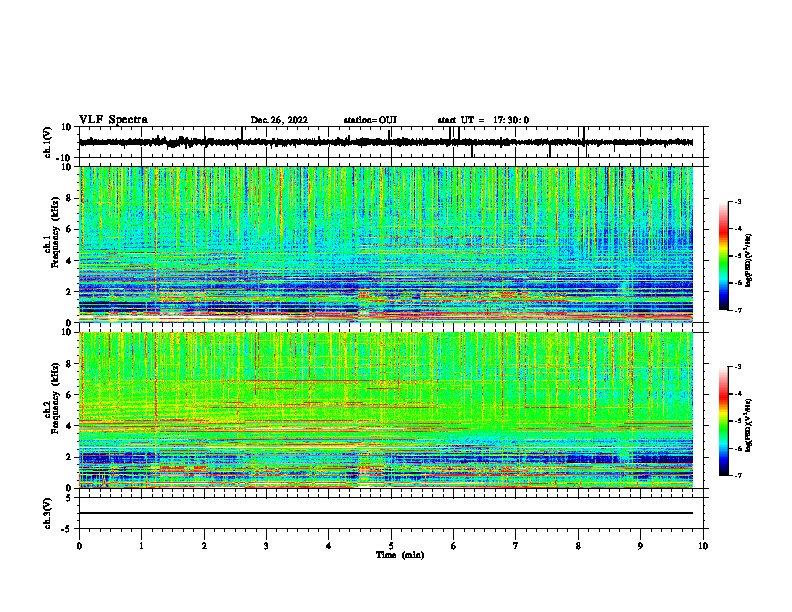Select the date "Dec. 26, 2022"
The height and width of the screenshot is (612, 792).
[x=279, y=120]
